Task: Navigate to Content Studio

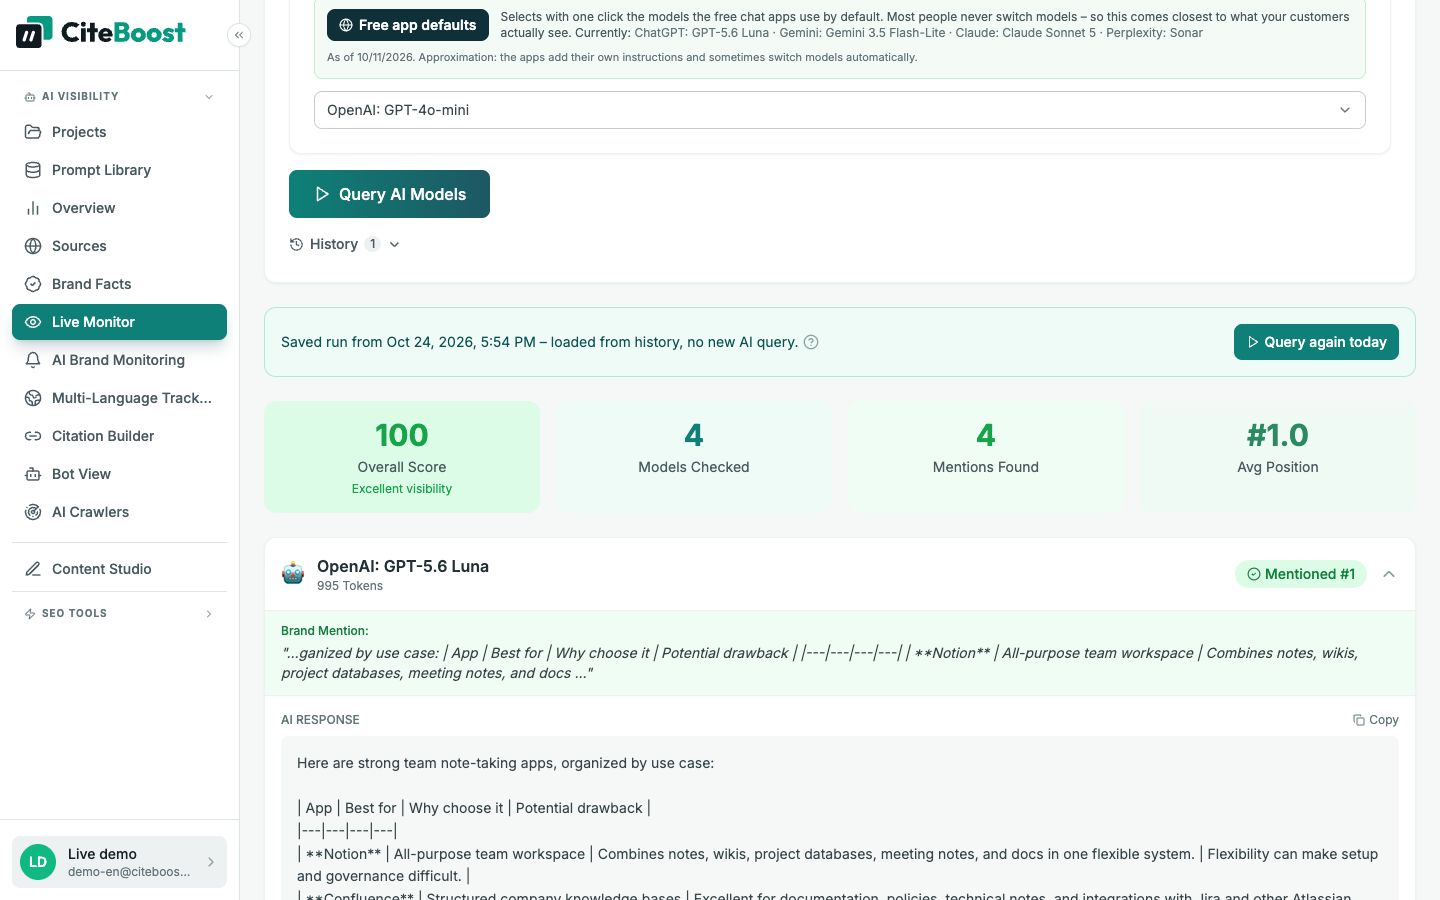Action: (120, 569)
